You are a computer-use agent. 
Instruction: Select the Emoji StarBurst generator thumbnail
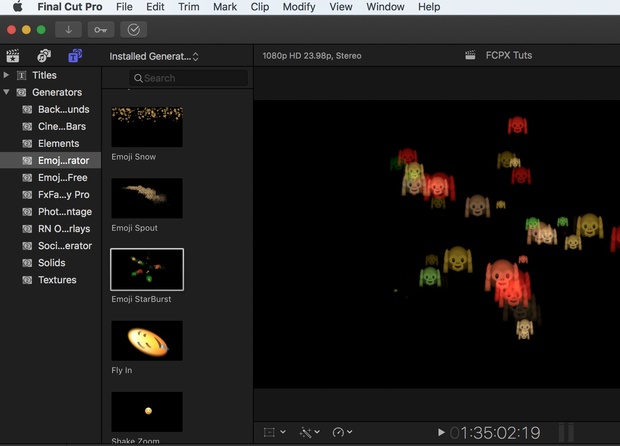pyautogui.click(x=147, y=269)
